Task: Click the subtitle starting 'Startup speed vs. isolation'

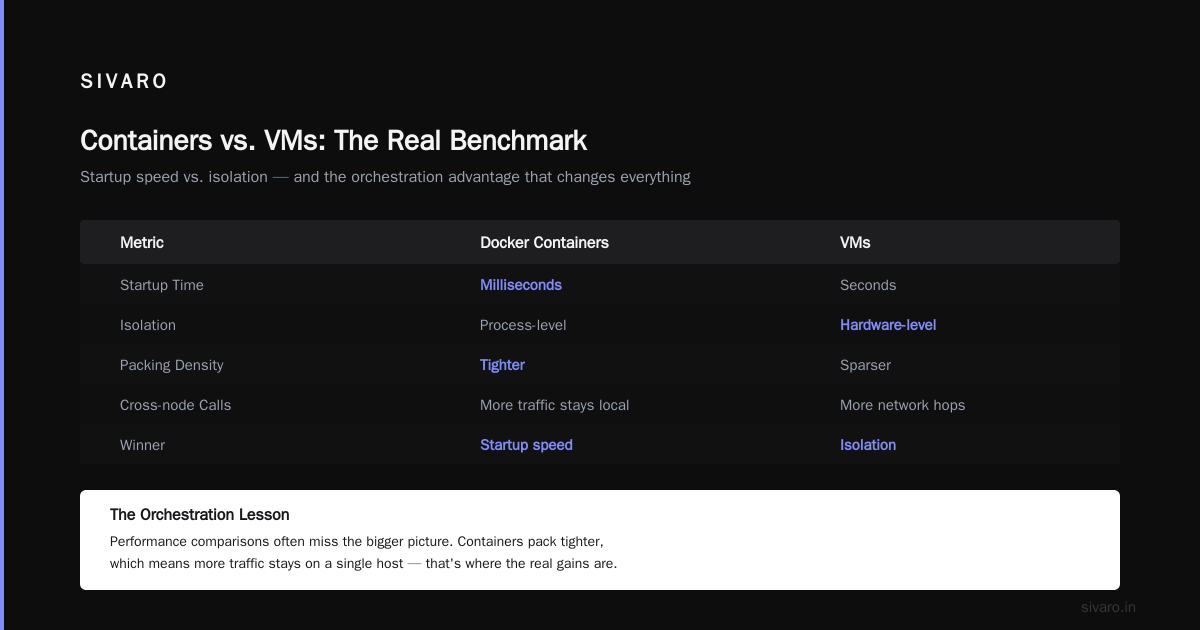Action: 385,177
